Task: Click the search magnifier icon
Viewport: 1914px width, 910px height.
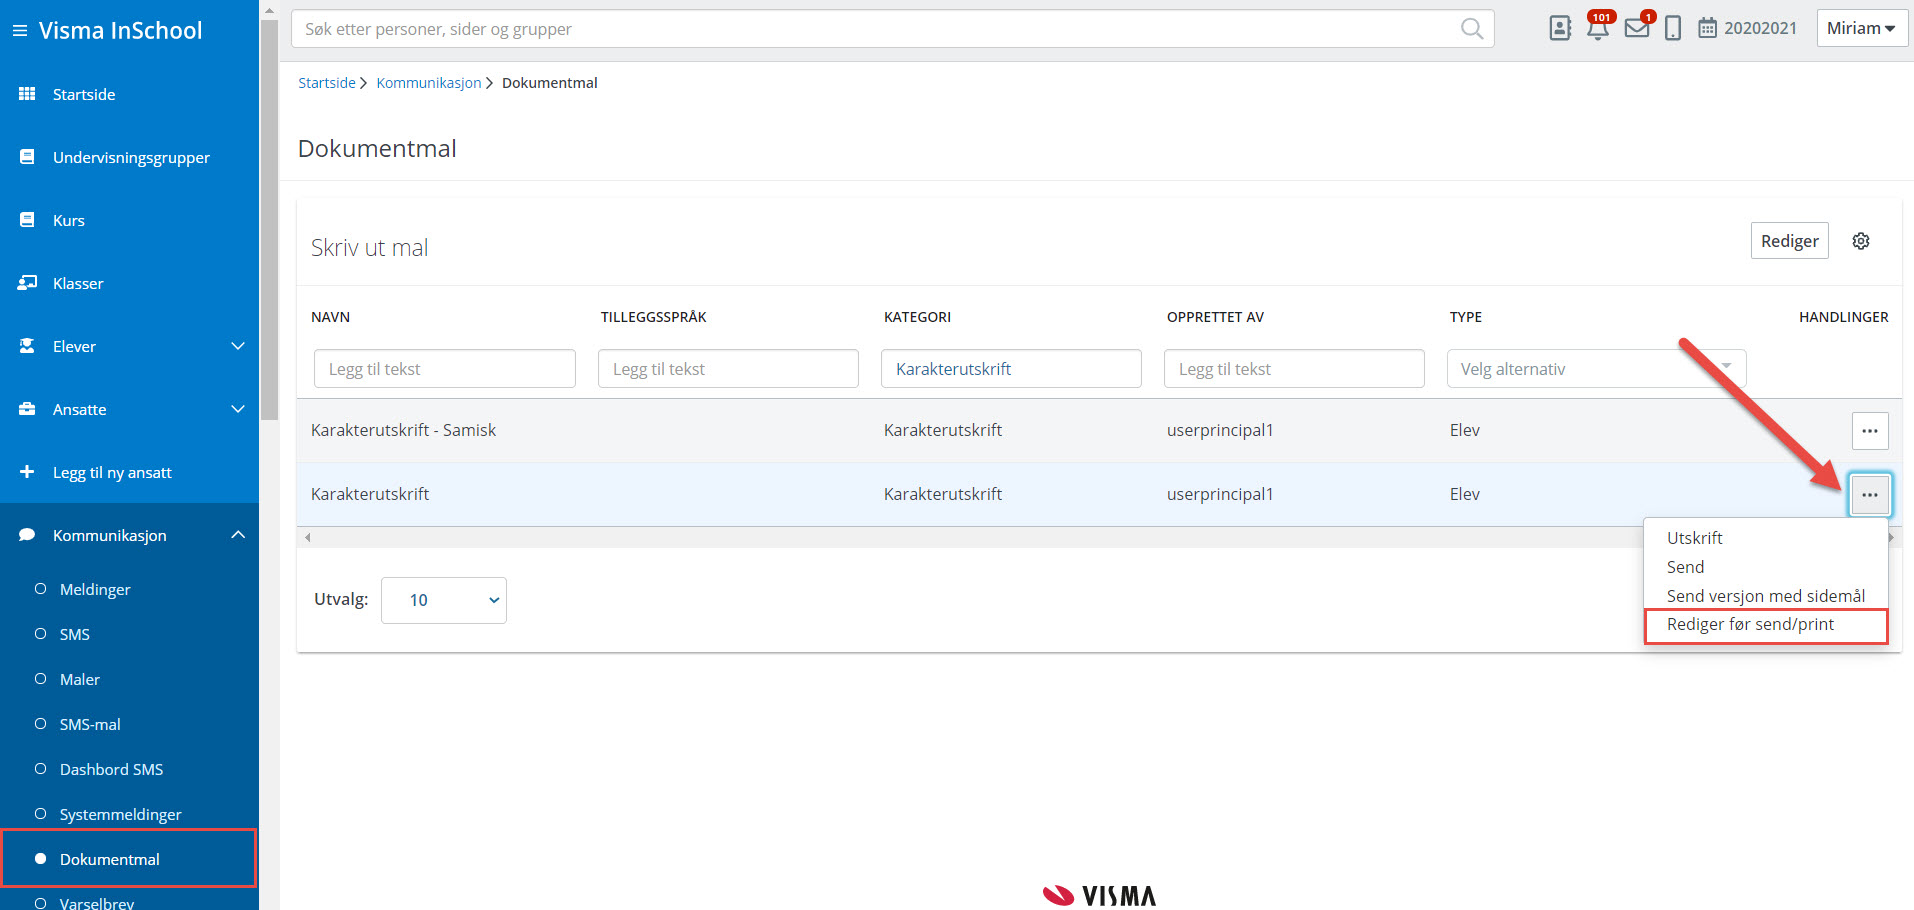Action: coord(1471,29)
